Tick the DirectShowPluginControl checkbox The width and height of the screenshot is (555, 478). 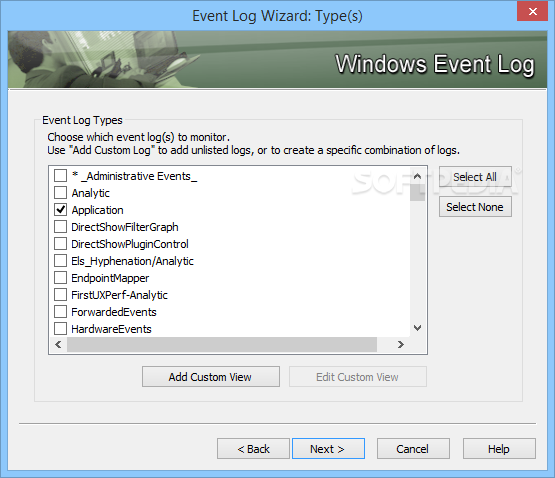tap(61, 243)
